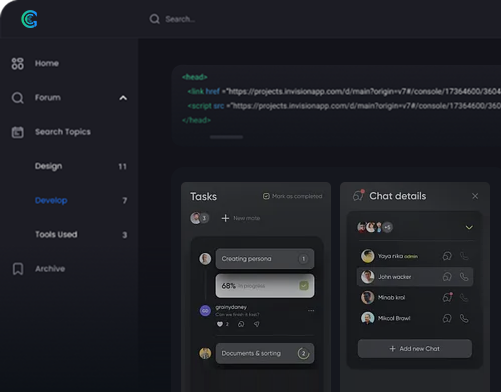Screen dimensions: 501x392
Task: Toggle the Mark as completed checkbox
Action: point(266,196)
